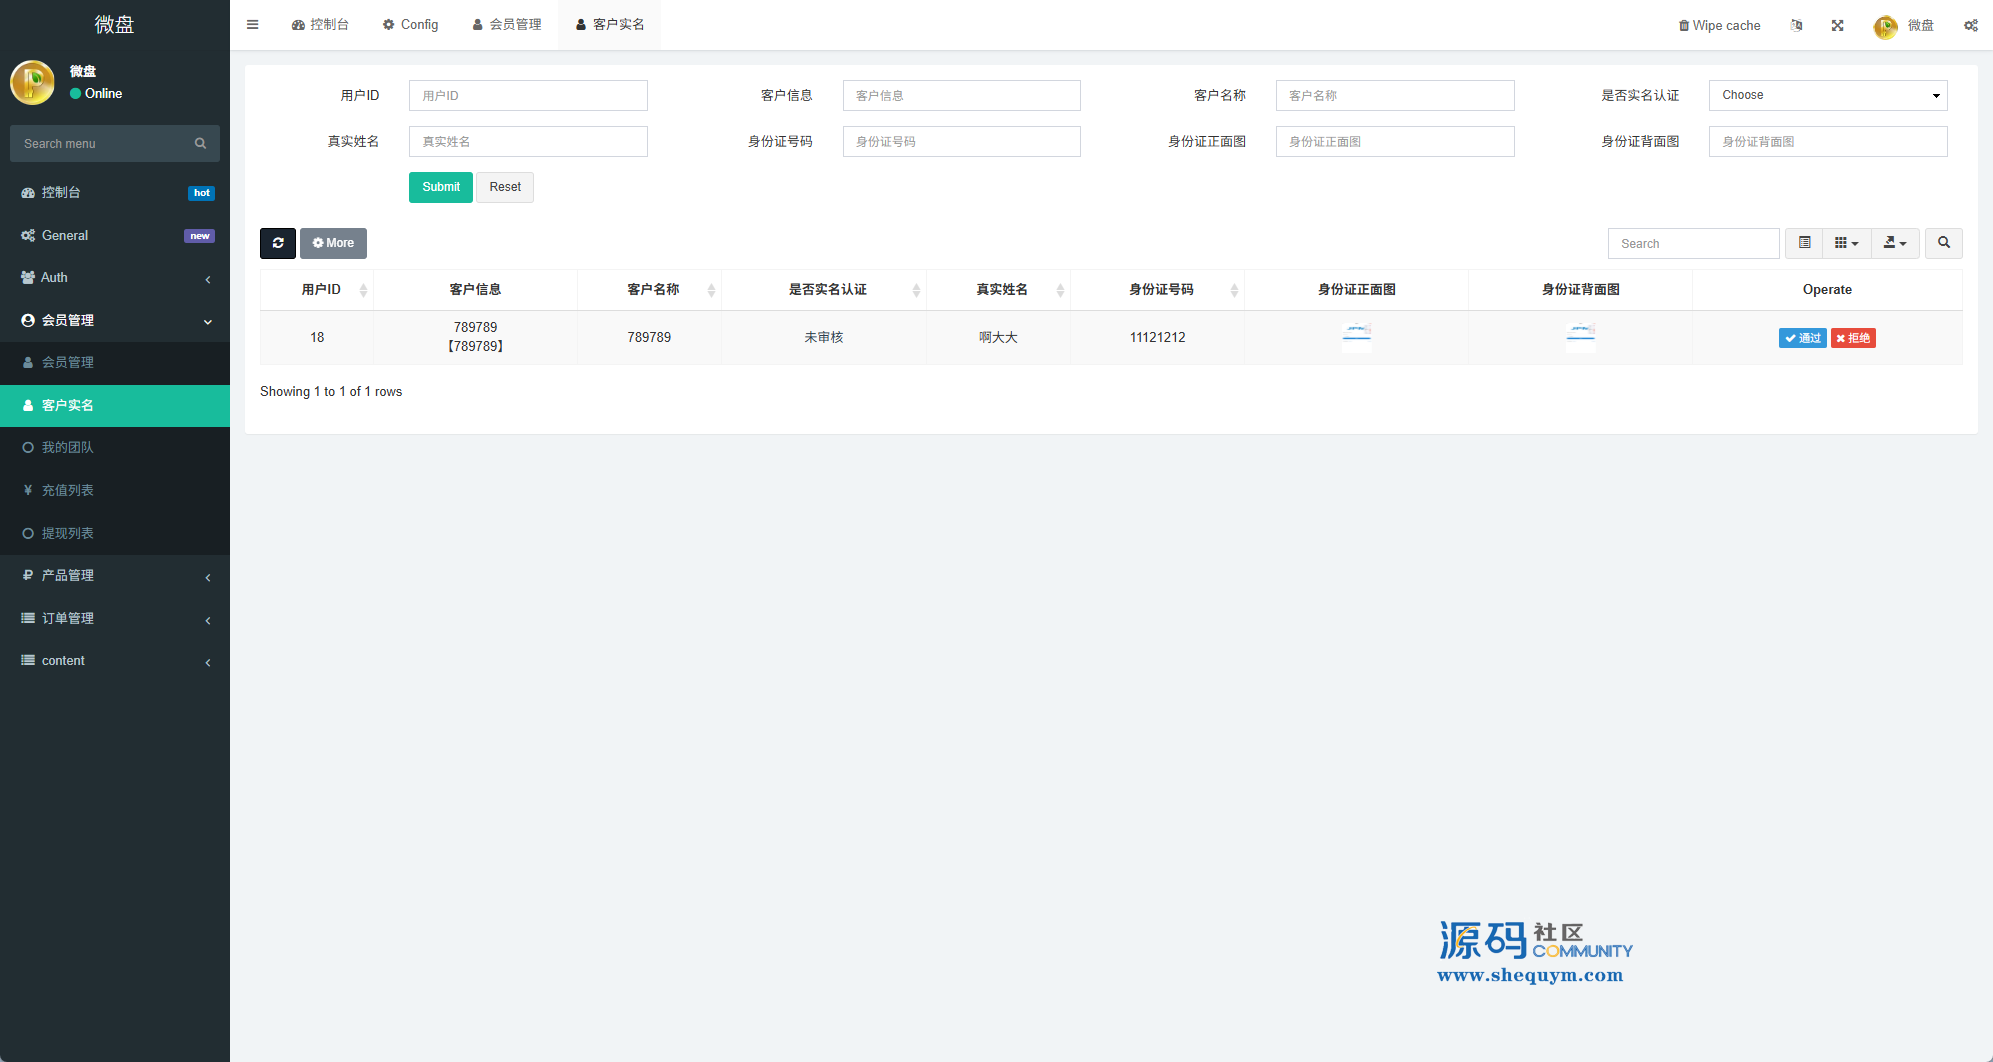The image size is (1993, 1062).
Task: Click the search menu magnifier icon
Action: (x=200, y=144)
